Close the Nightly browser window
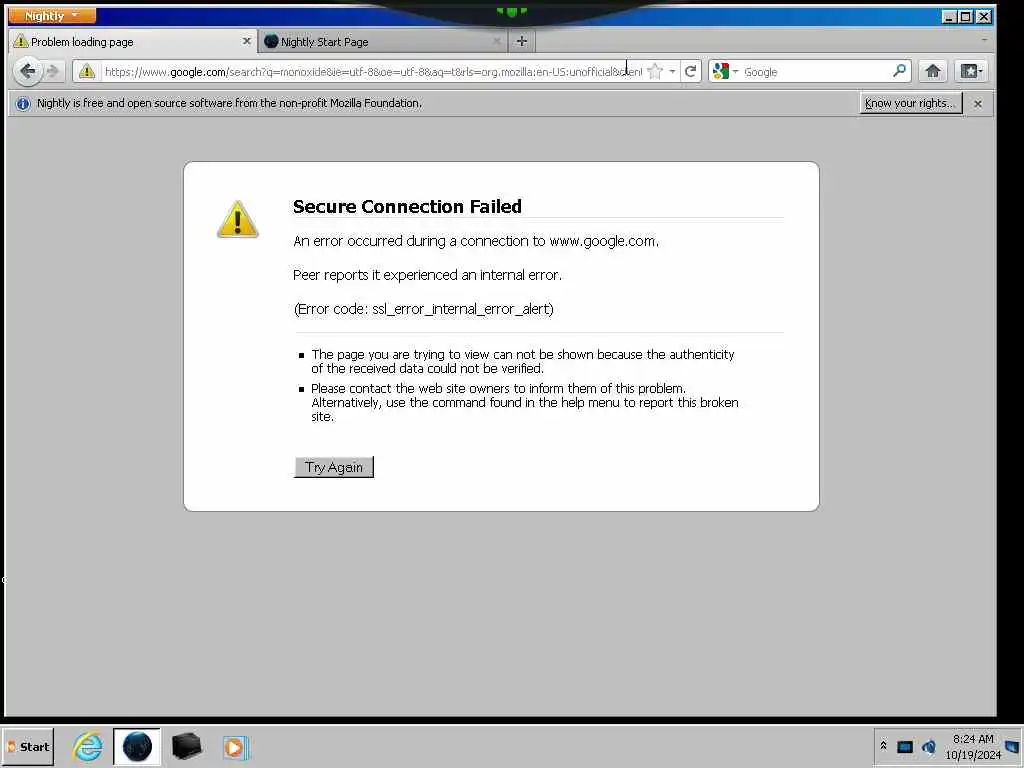Image resolution: width=1024 pixels, height=768 pixels. click(983, 16)
